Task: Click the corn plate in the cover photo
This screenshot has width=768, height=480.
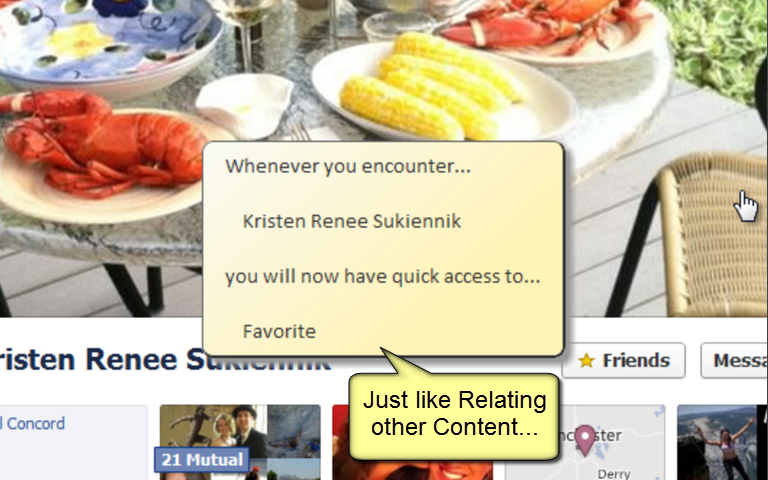Action: 443,92
